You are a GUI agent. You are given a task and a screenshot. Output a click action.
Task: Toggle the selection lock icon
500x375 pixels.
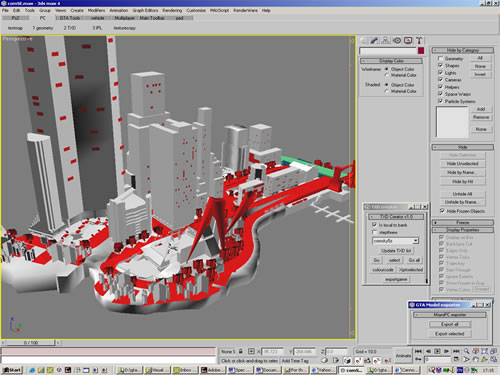[x=241, y=351]
